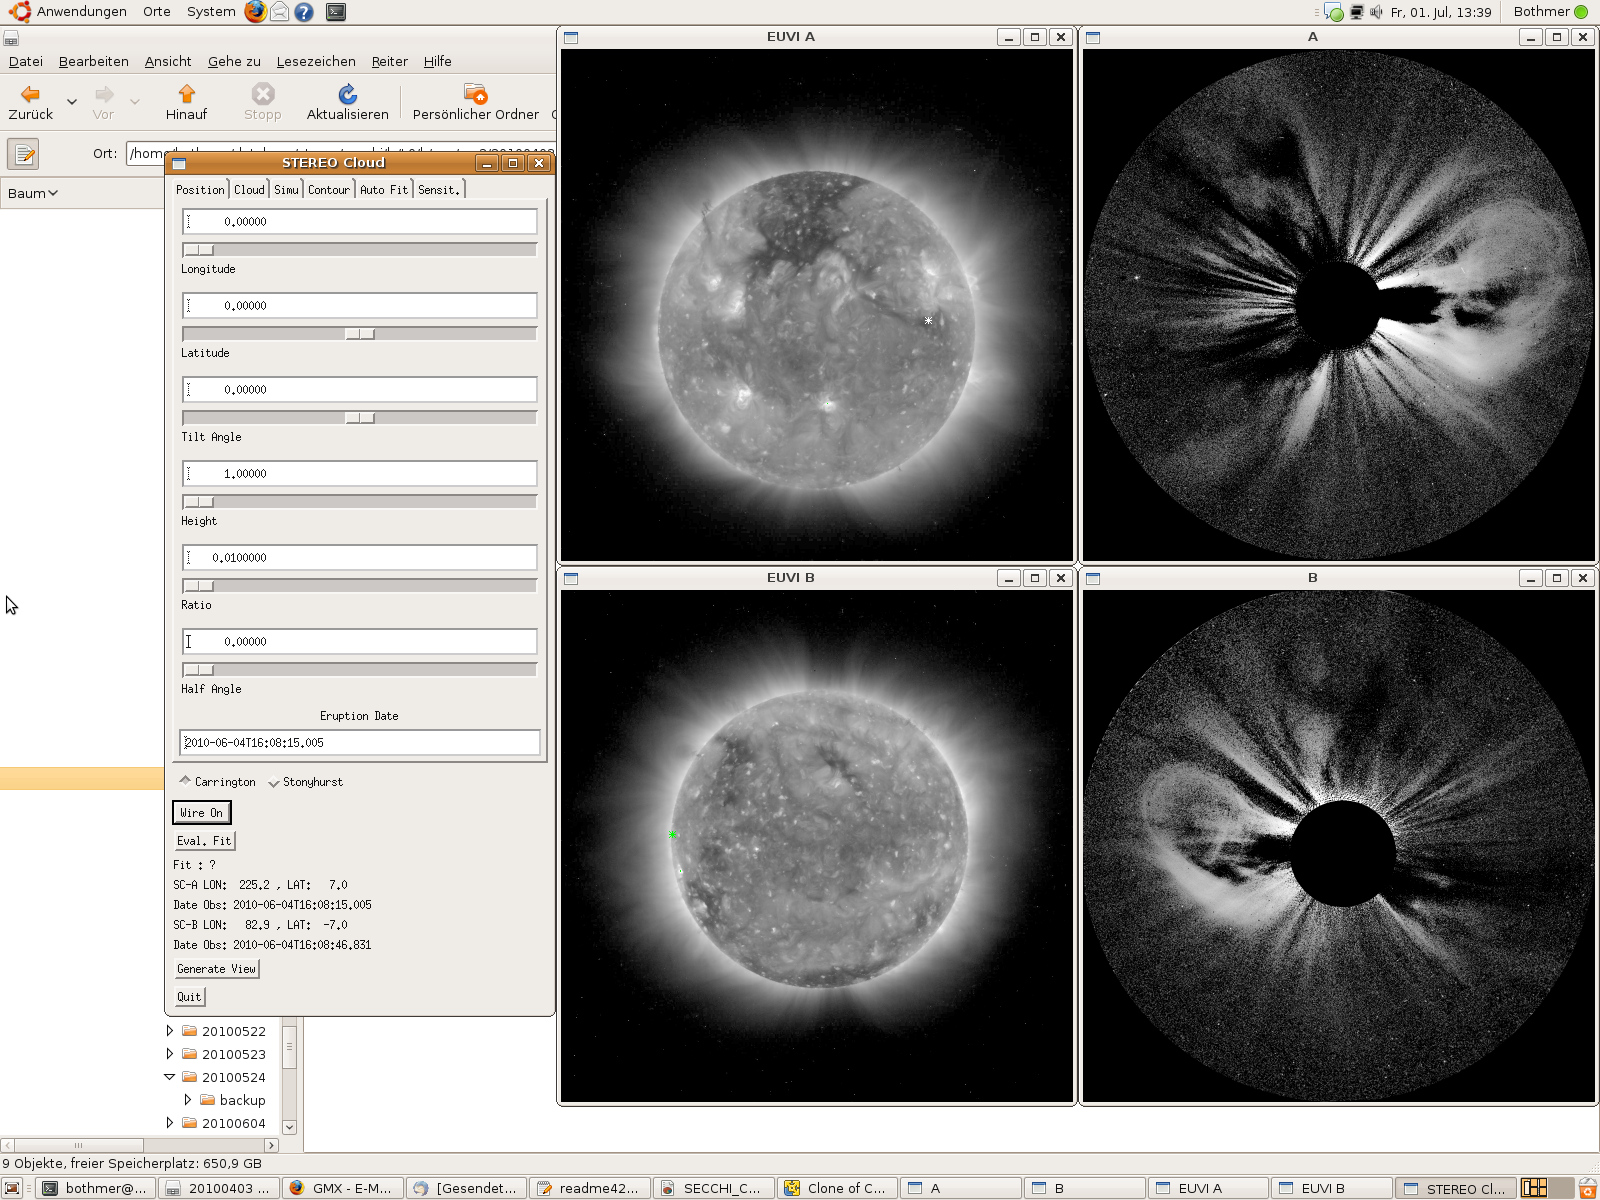Click the Height slider handle
Image resolution: width=1600 pixels, height=1200 pixels.
198,502
